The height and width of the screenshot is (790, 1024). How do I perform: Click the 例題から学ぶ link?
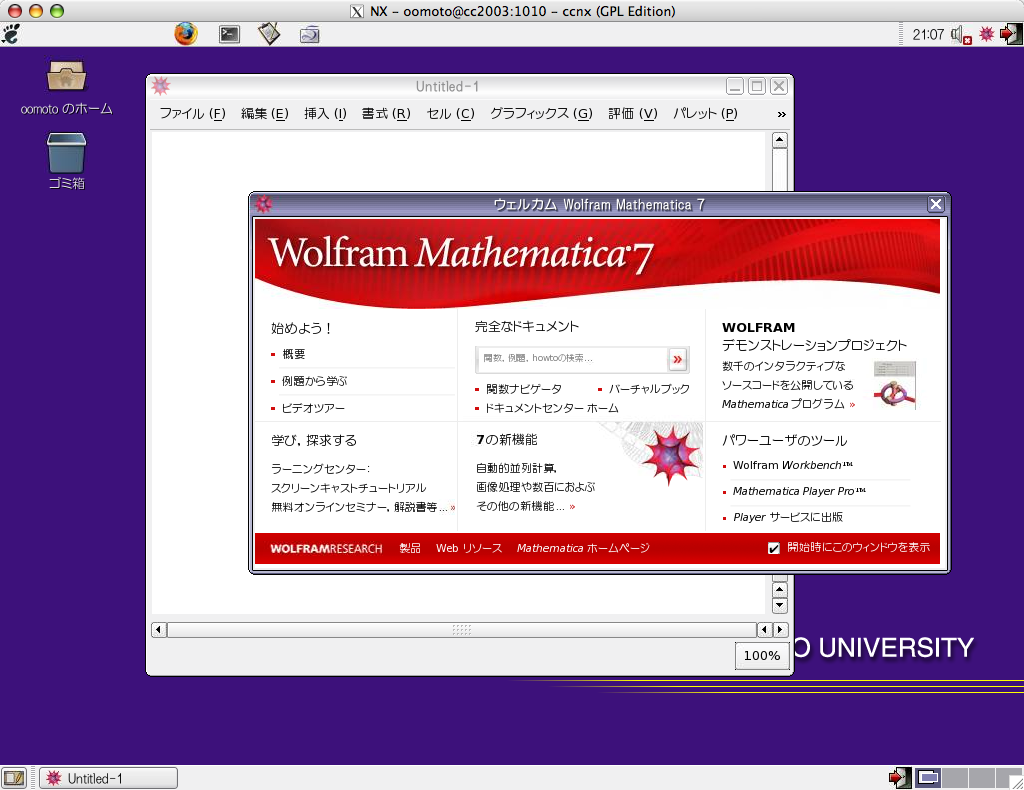click(x=314, y=381)
